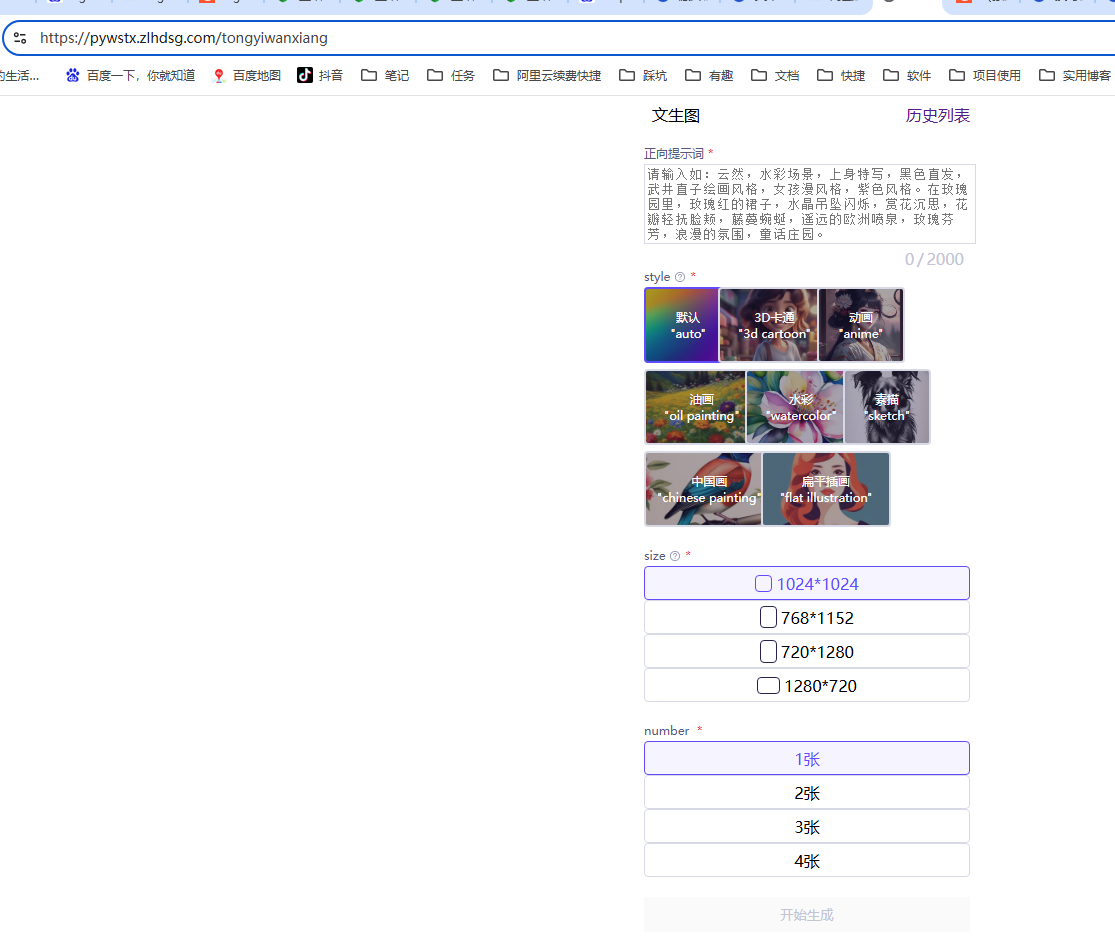
Task: Choose the 1280*720 size option
Action: click(x=806, y=686)
